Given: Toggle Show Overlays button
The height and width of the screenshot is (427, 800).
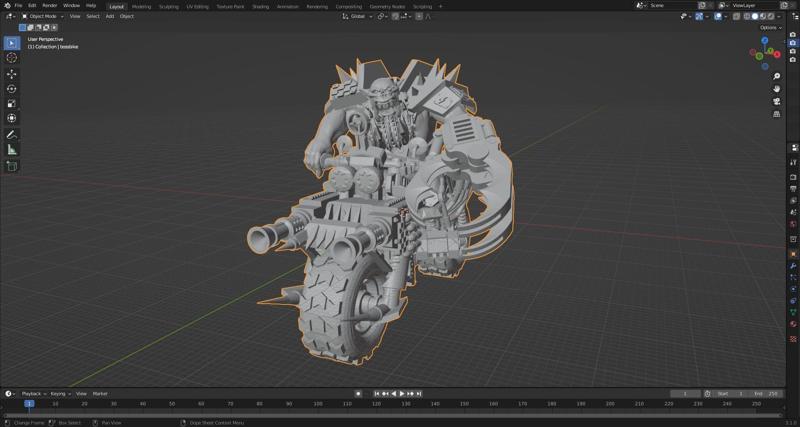Looking at the screenshot, I should (x=718, y=16).
